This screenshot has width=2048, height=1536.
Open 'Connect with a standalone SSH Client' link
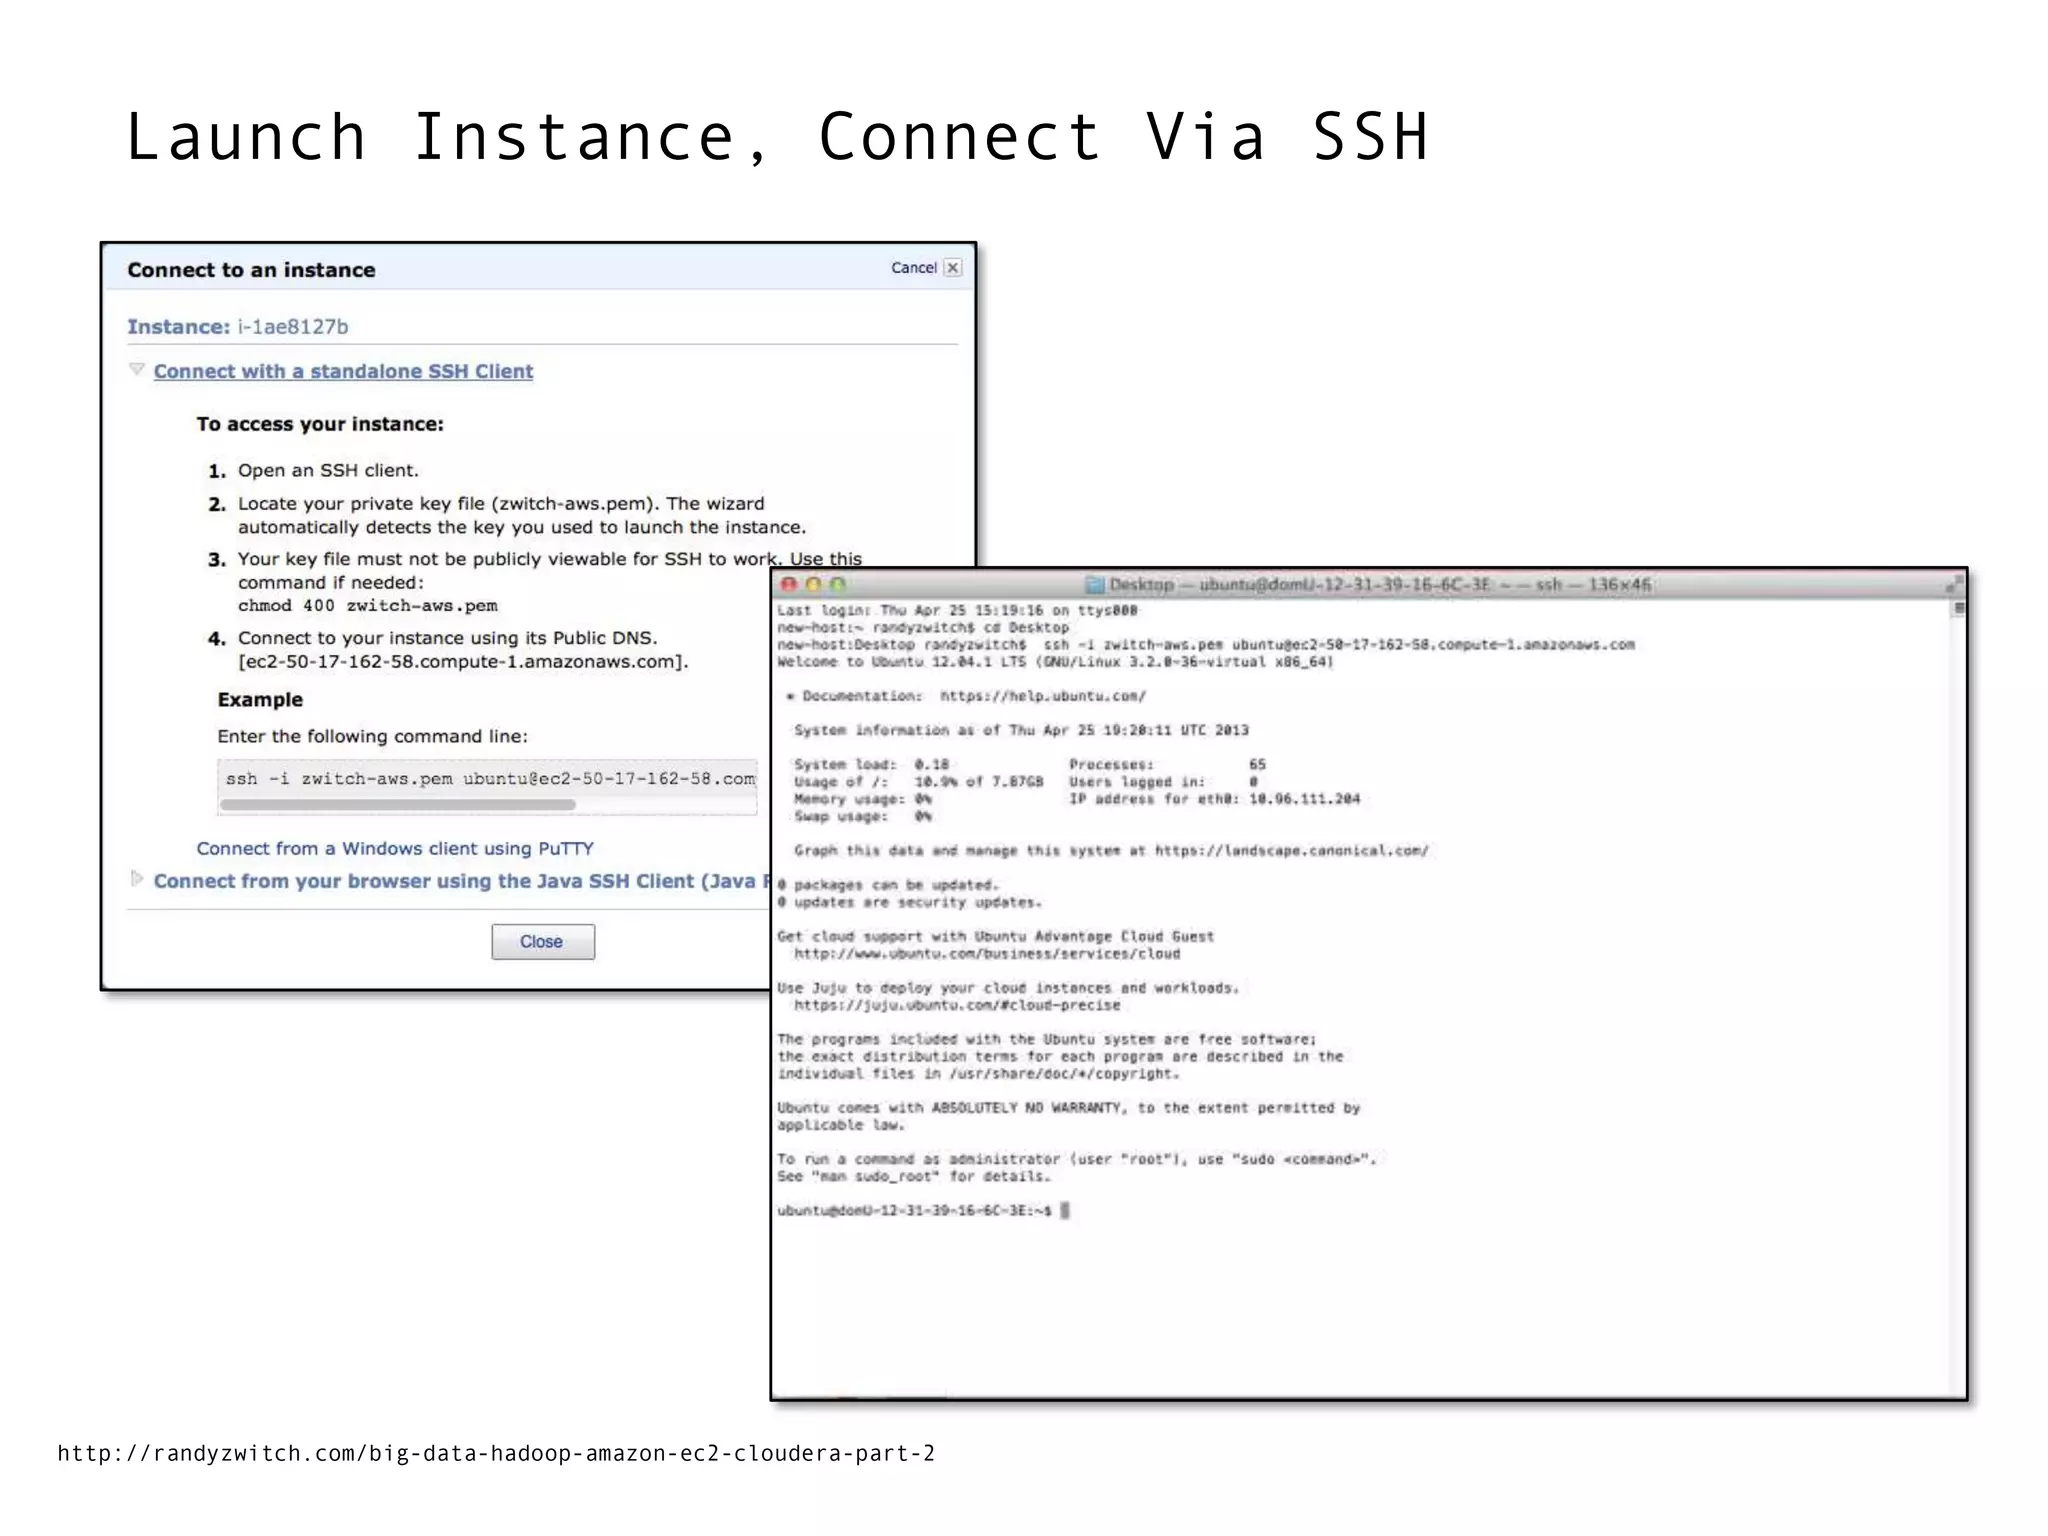[x=343, y=371]
